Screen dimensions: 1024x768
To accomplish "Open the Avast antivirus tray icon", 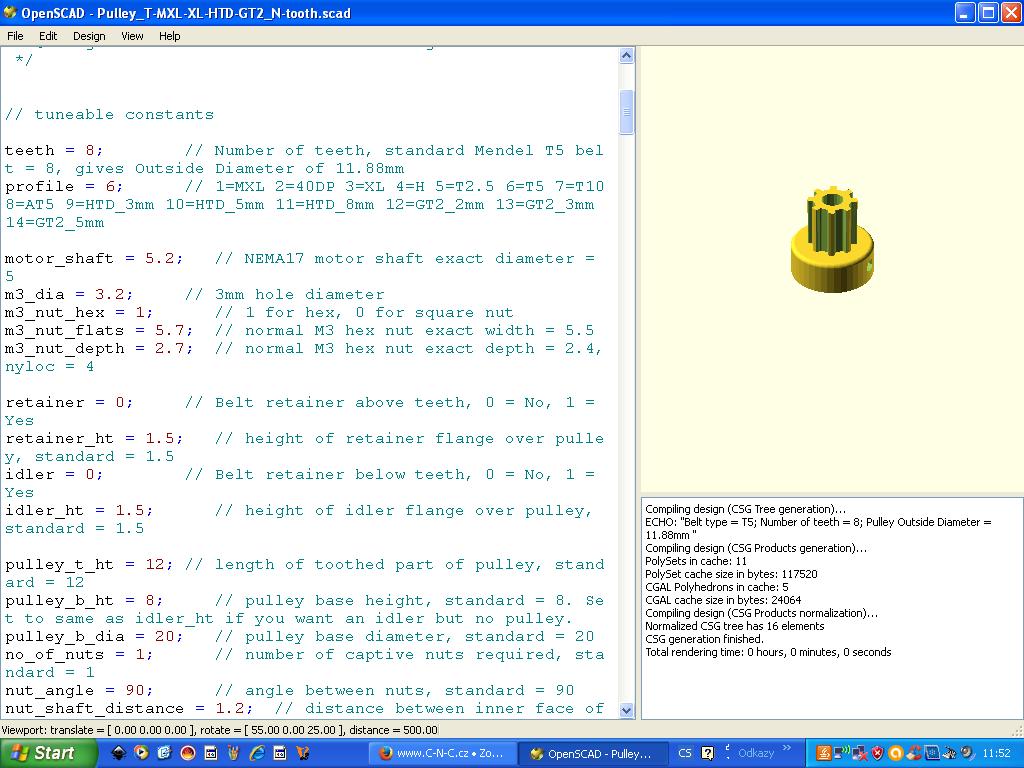I will (896, 753).
